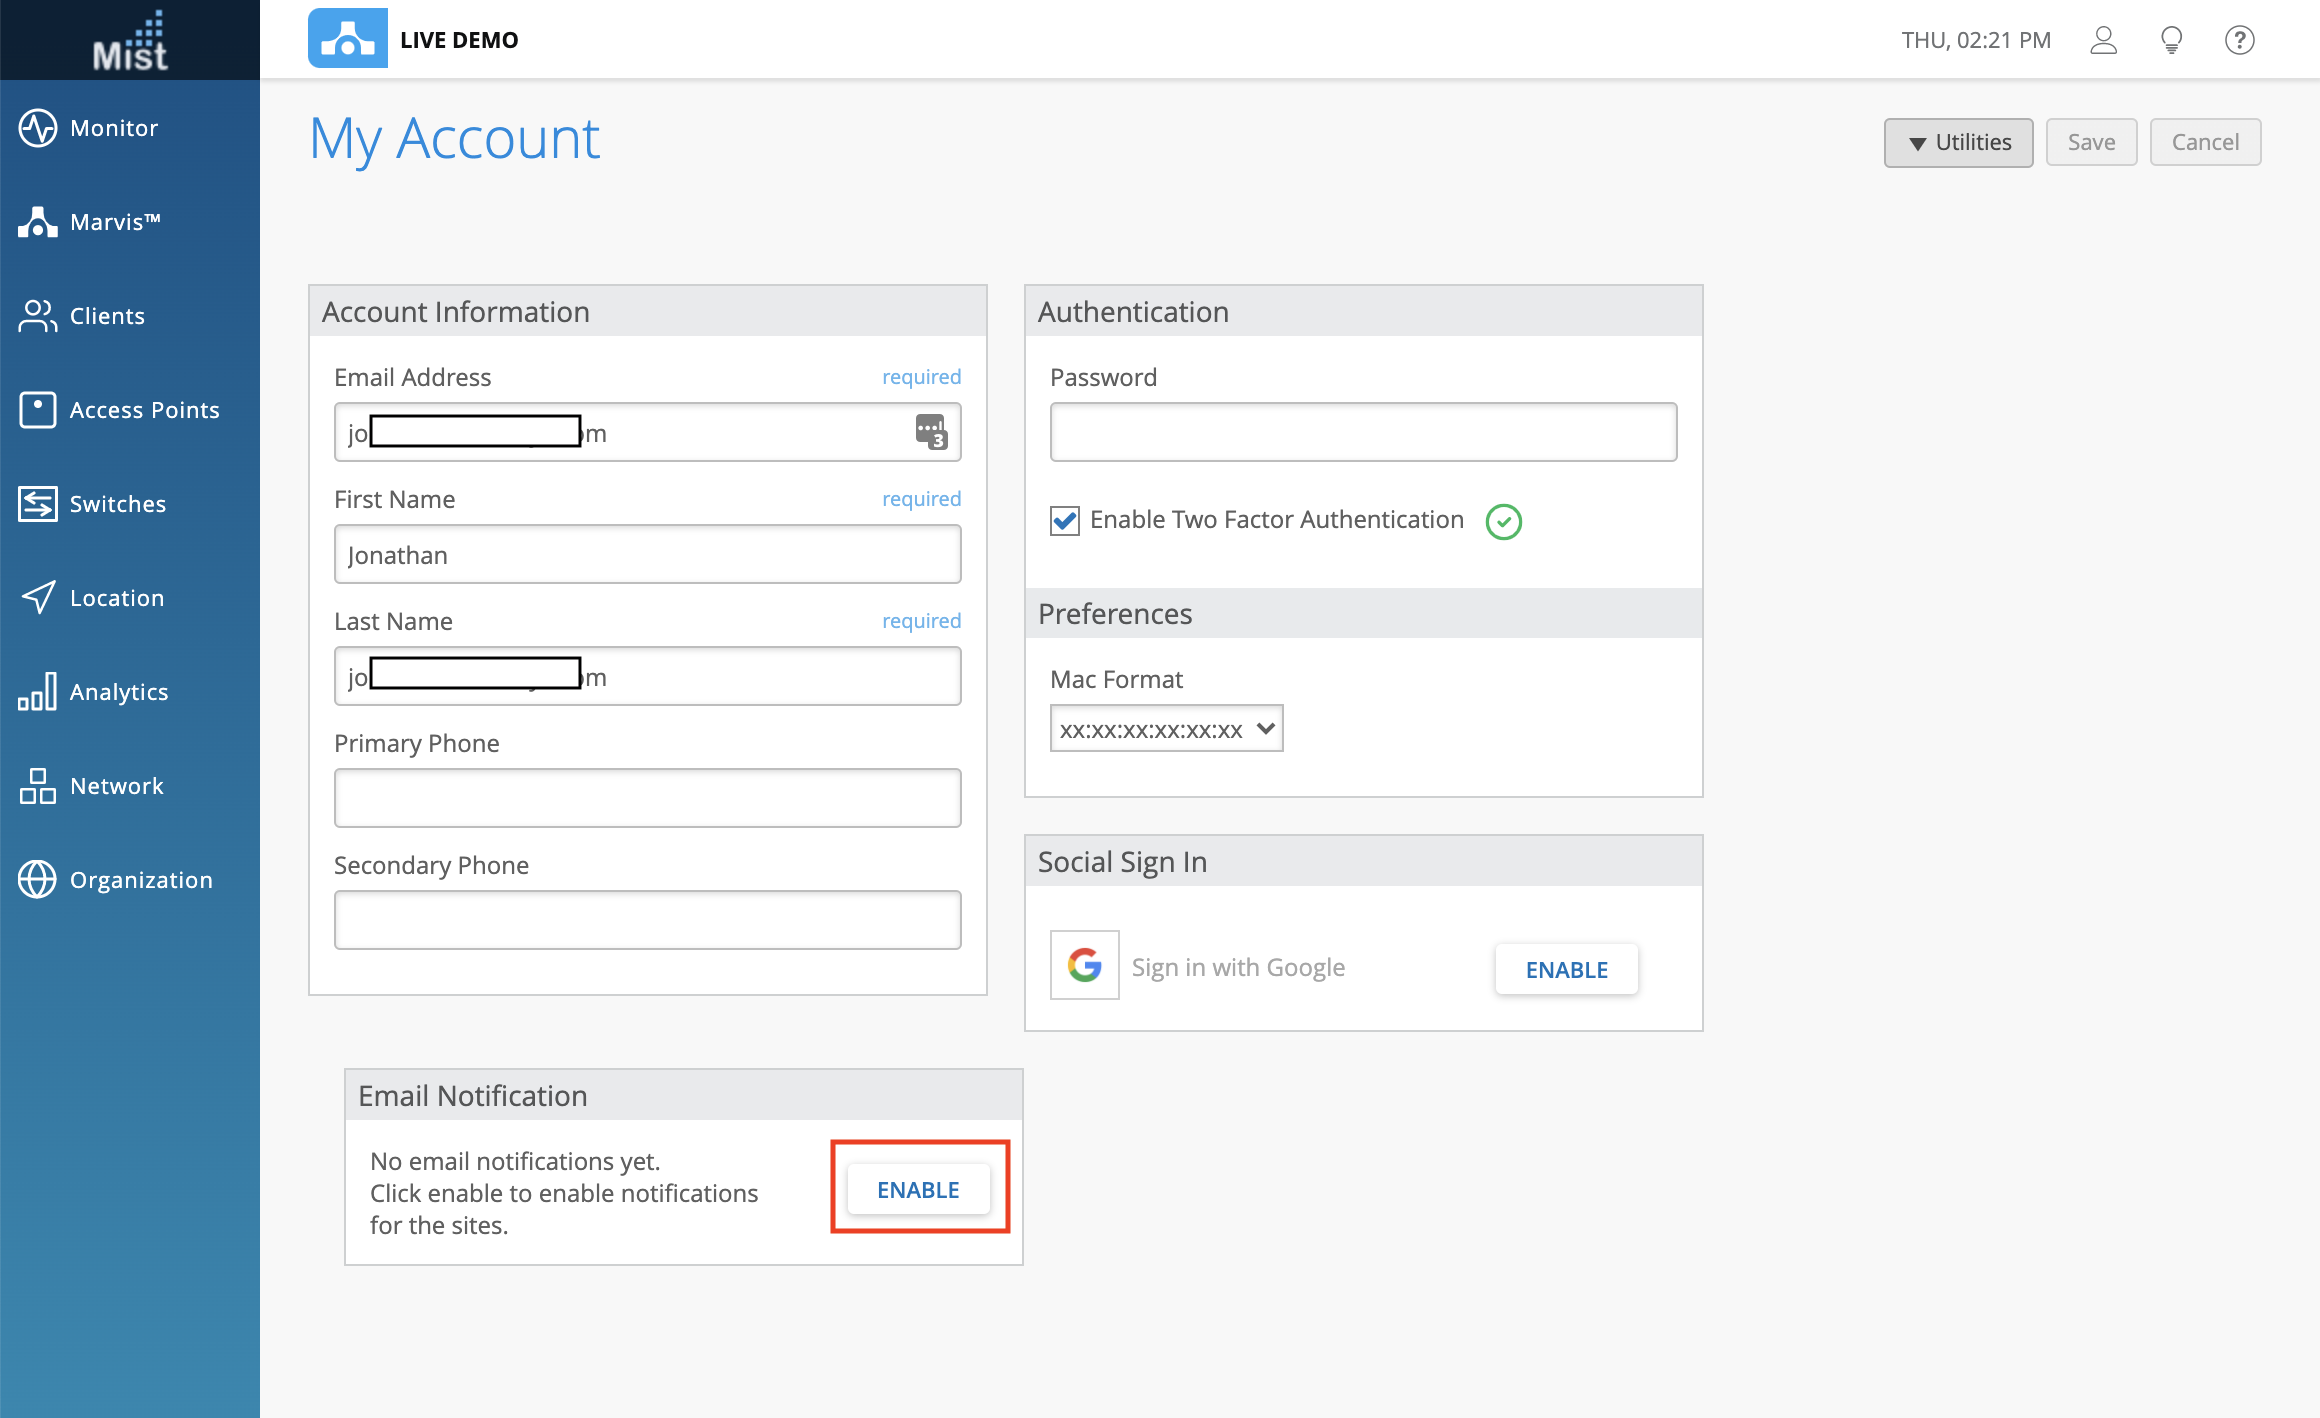Click the lightbulb icon in header
2320x1418 pixels.
[2172, 40]
